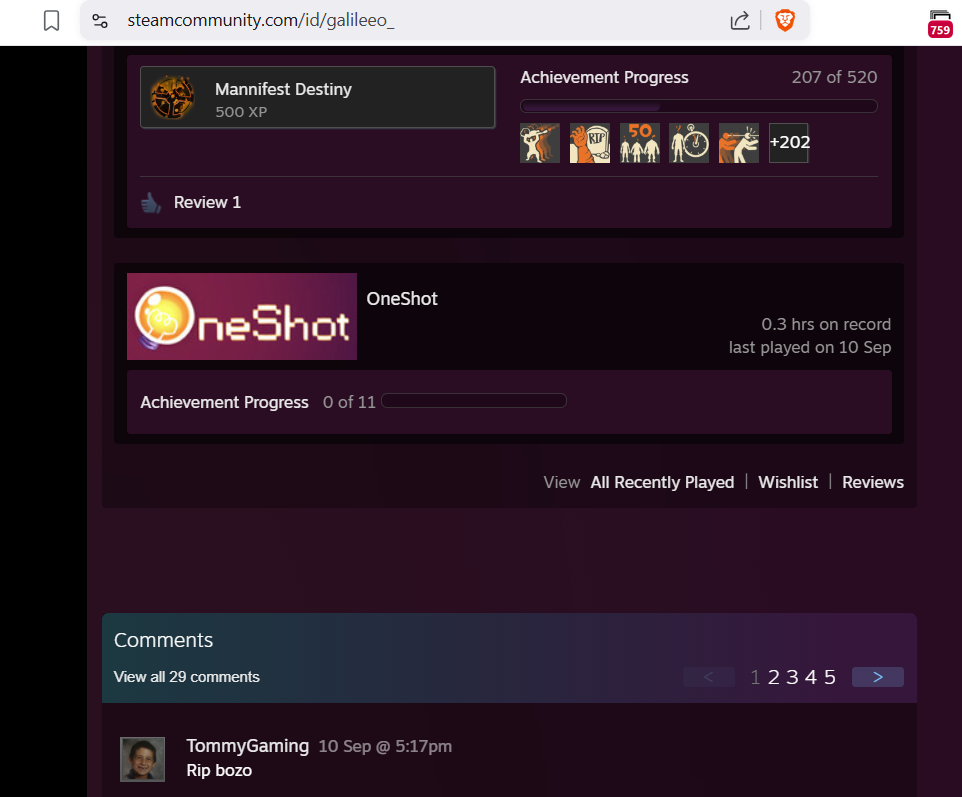Click the Mannifest Destiny 500 XP badge text
Screen dimensions: 962x797
pos(283,99)
